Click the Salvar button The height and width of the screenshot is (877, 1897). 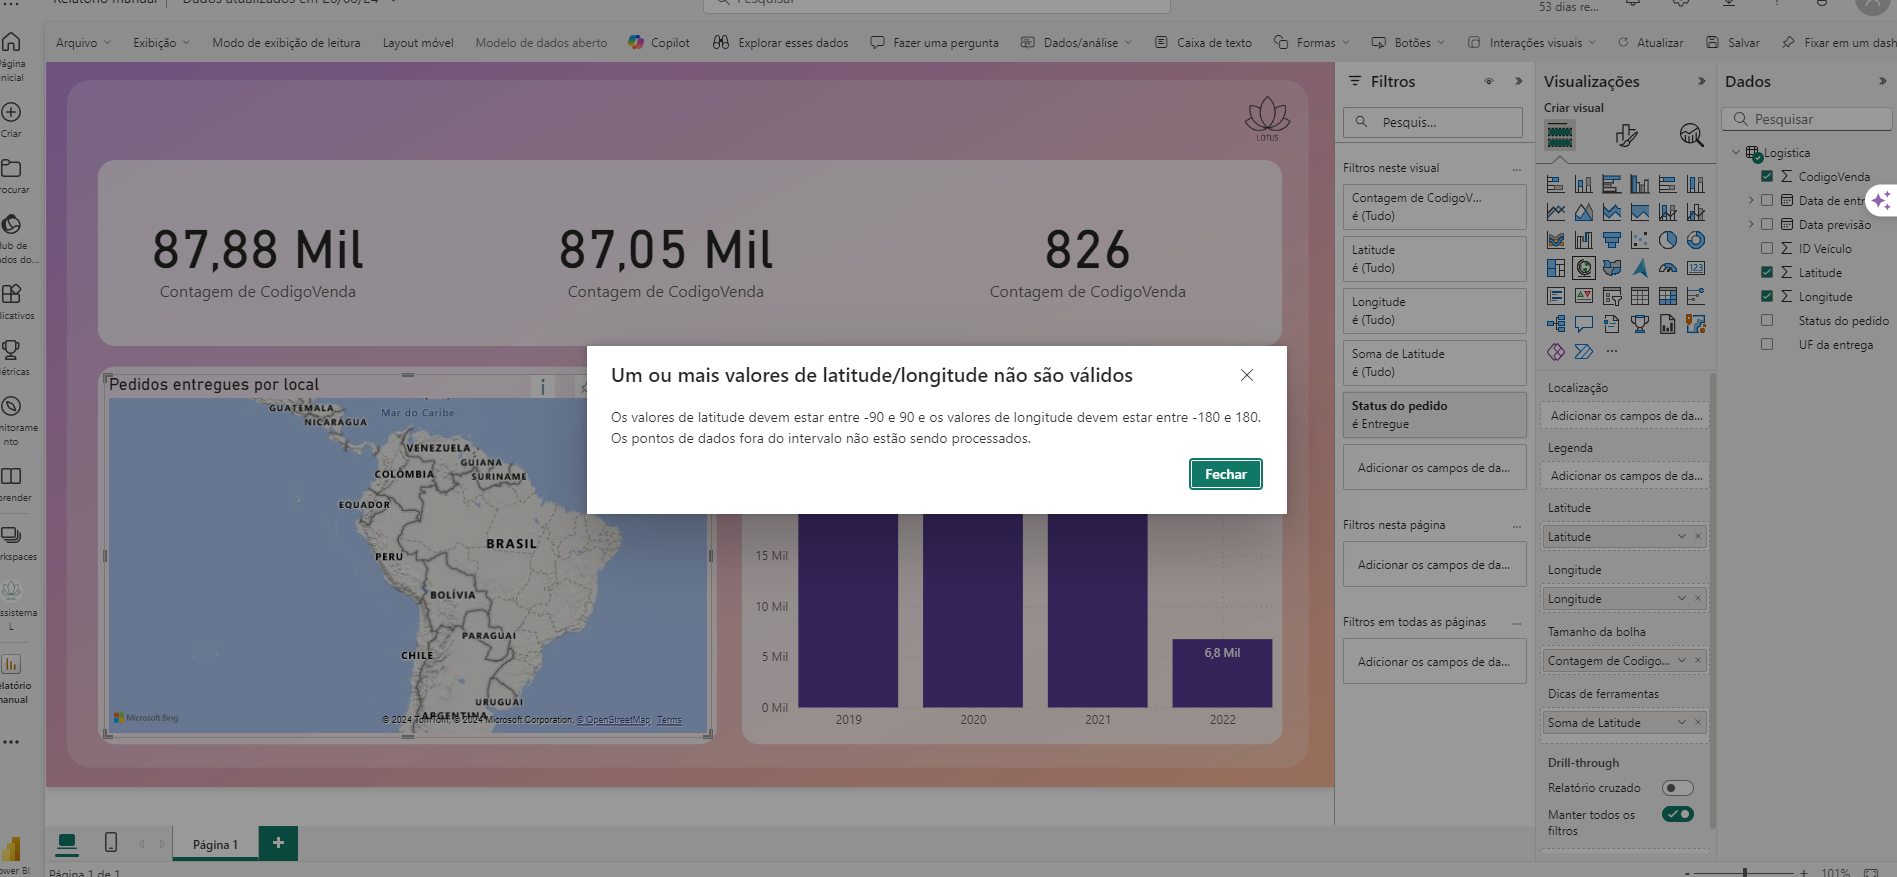(1733, 43)
